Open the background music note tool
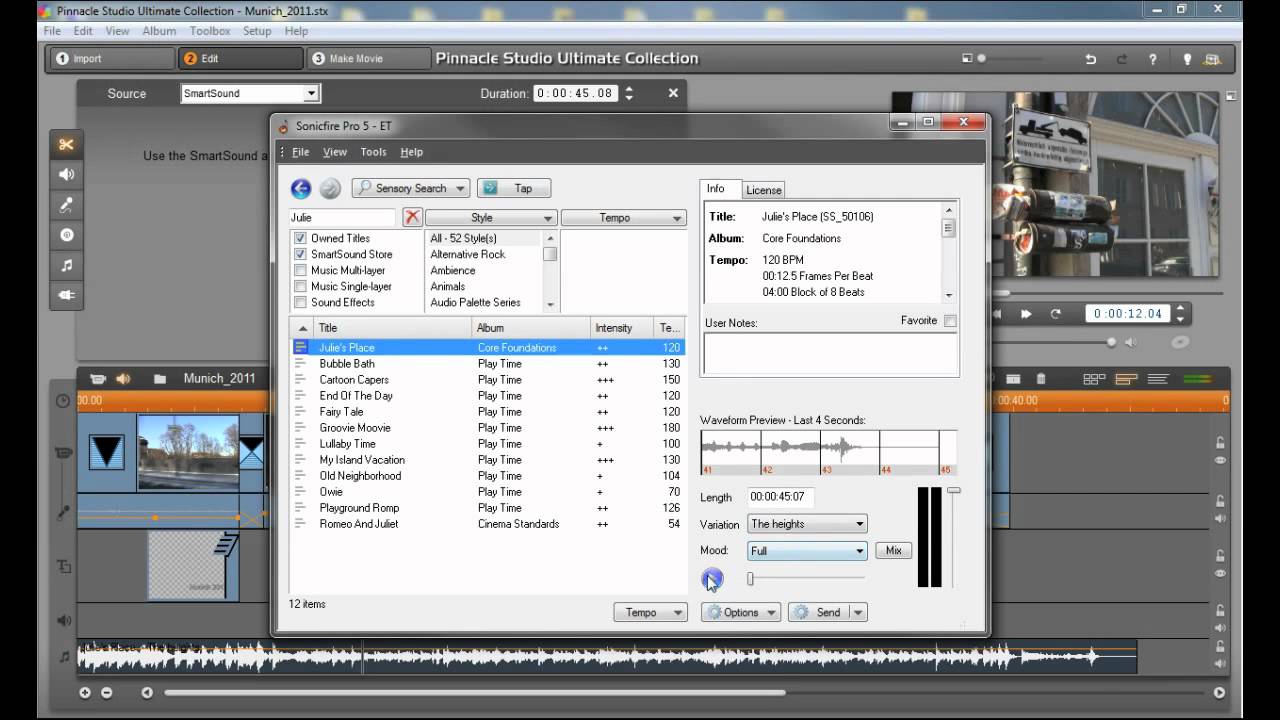1280x720 pixels. 66,265
